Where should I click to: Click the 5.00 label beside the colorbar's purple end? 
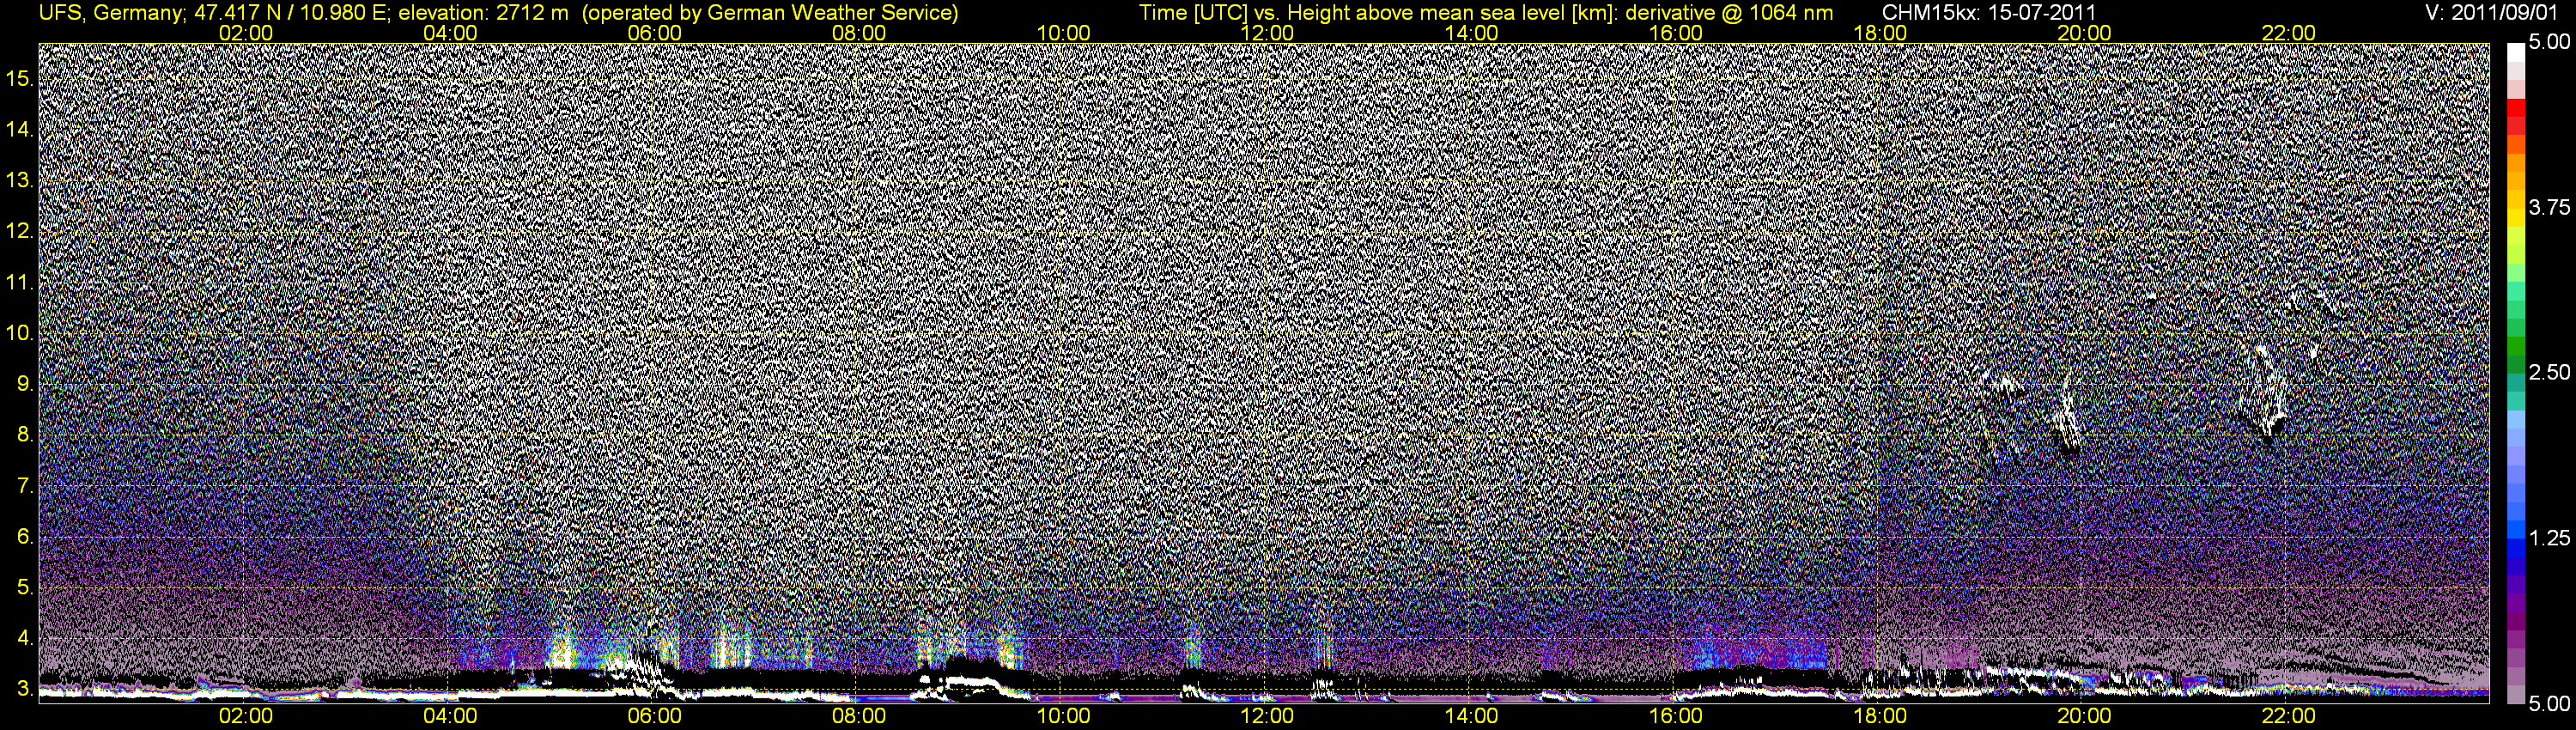(2549, 703)
